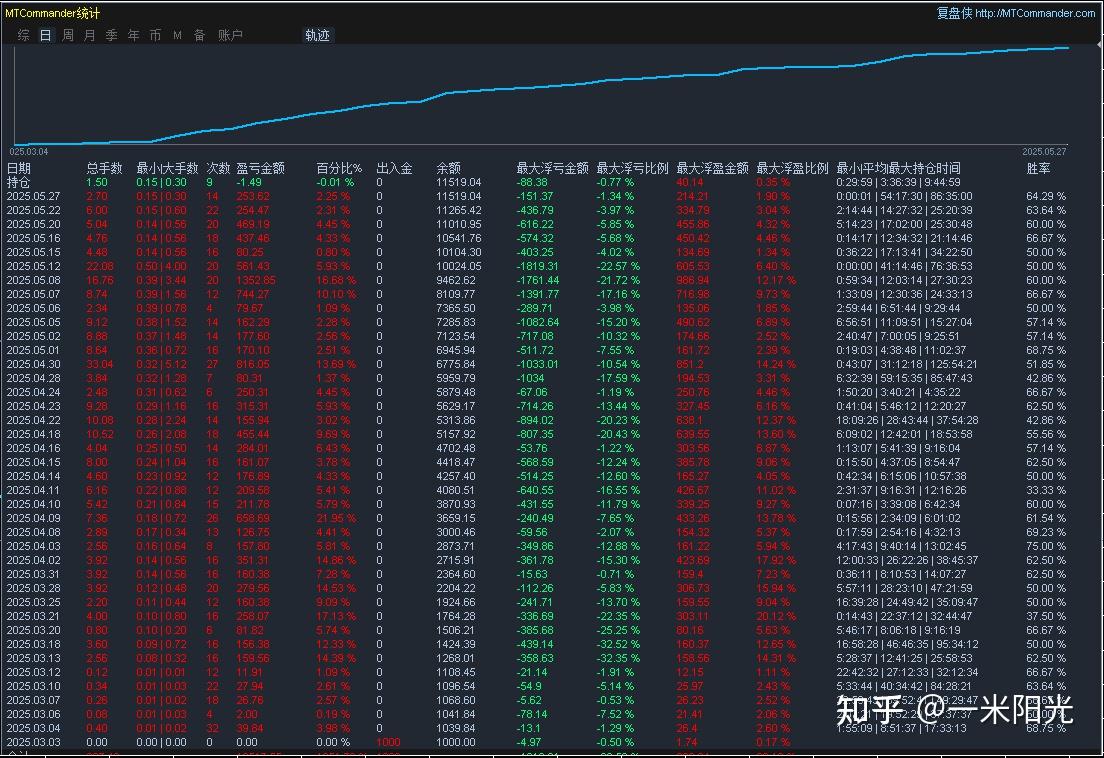
Task: Open the 备 notes view
Action: click(x=199, y=34)
